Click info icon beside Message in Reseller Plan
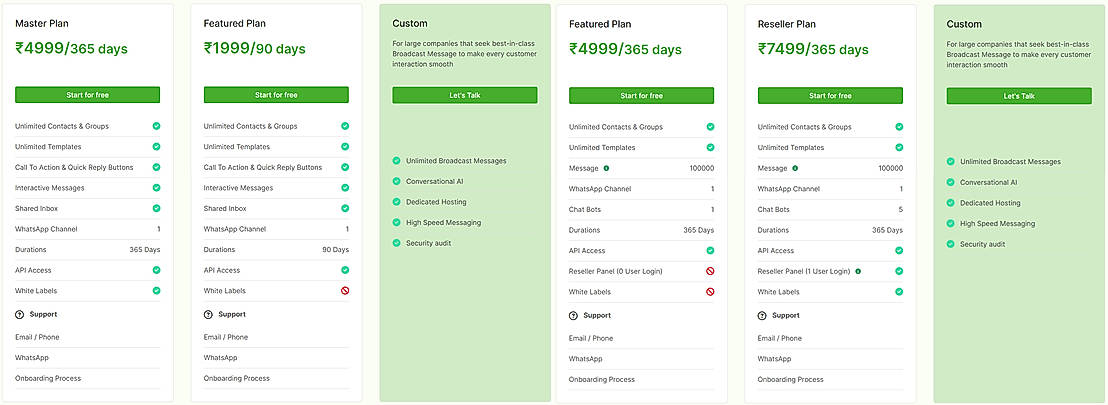1108x405 pixels. pos(795,168)
